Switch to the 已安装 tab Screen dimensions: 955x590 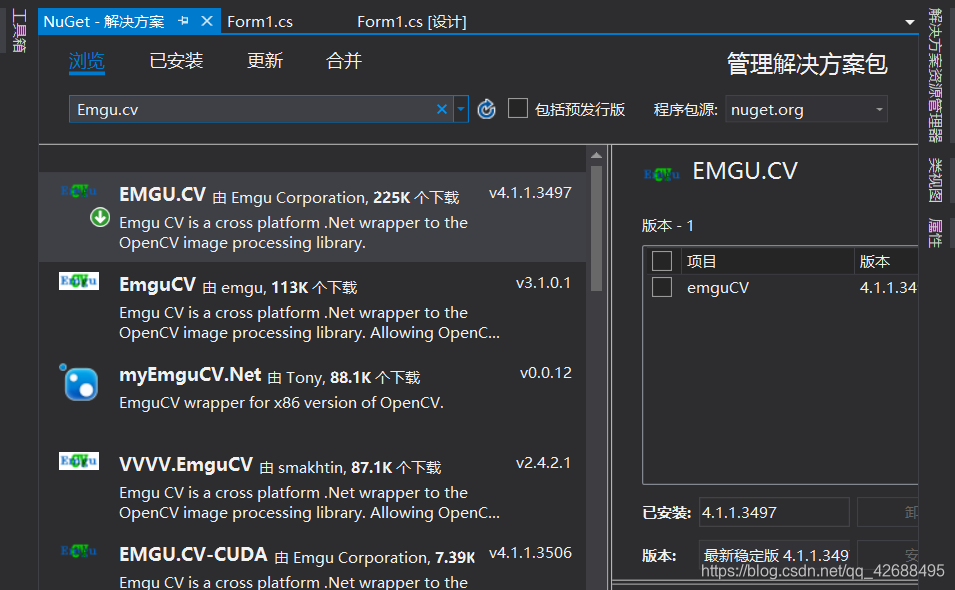pyautogui.click(x=176, y=61)
